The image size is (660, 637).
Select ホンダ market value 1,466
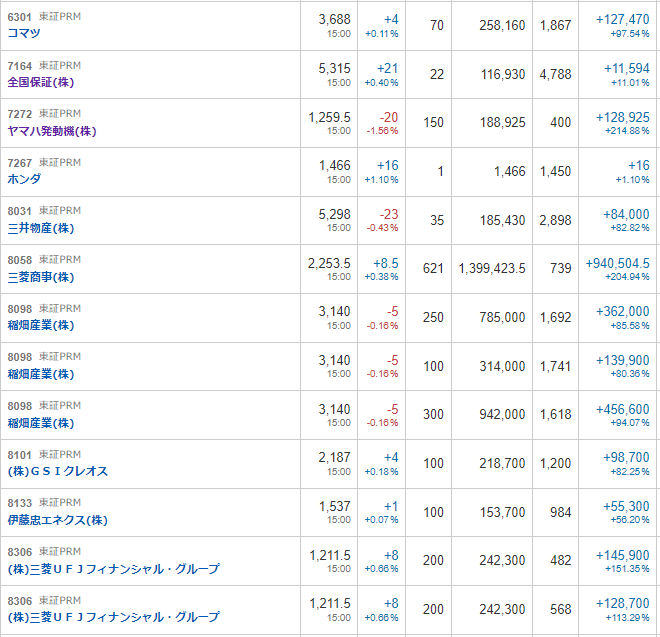click(510, 171)
